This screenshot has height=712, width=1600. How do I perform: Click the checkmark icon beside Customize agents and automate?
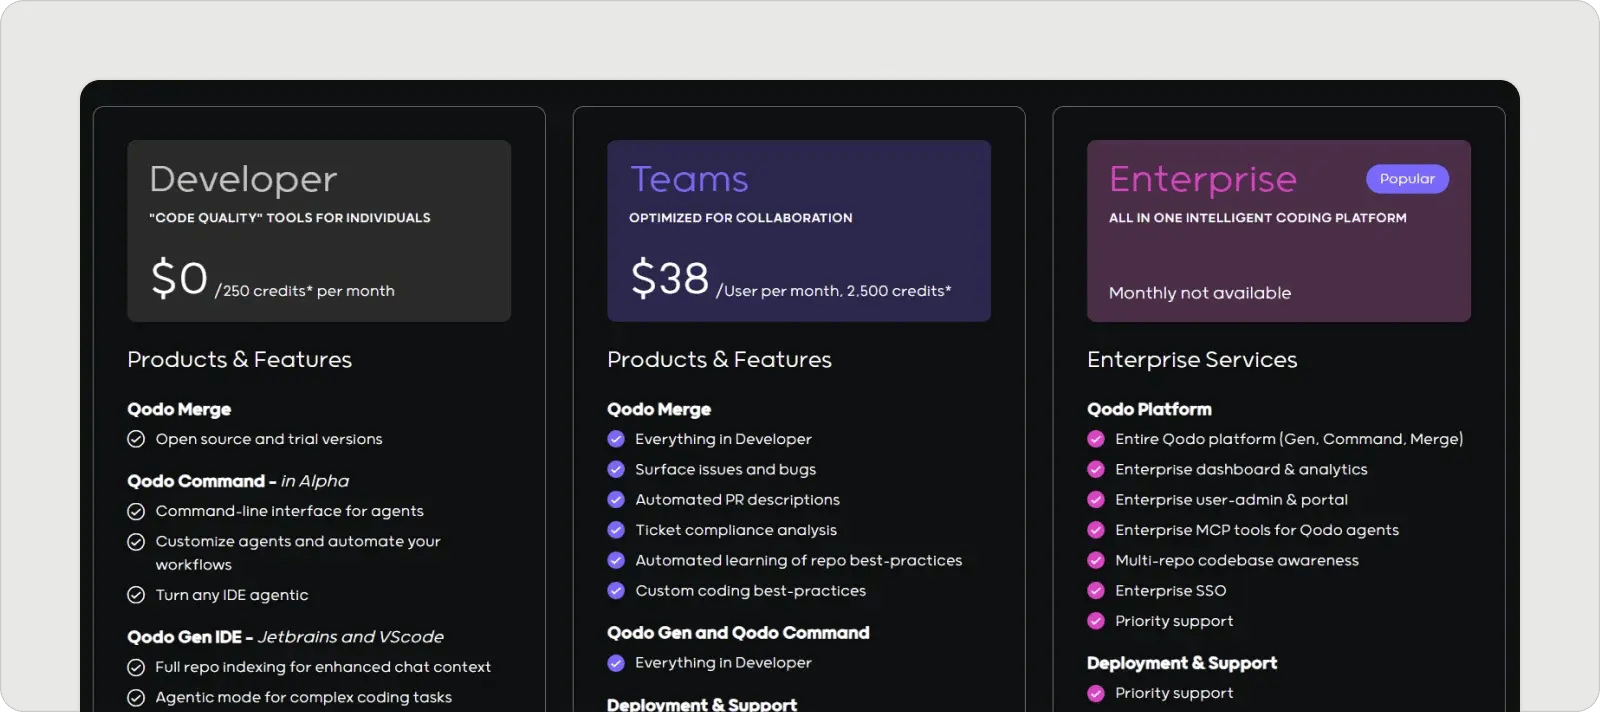(136, 542)
